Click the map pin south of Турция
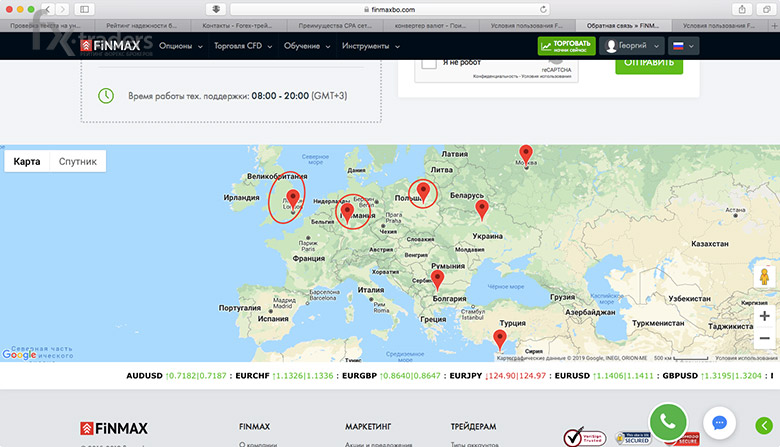This screenshot has height=447, width=780. (x=499, y=340)
